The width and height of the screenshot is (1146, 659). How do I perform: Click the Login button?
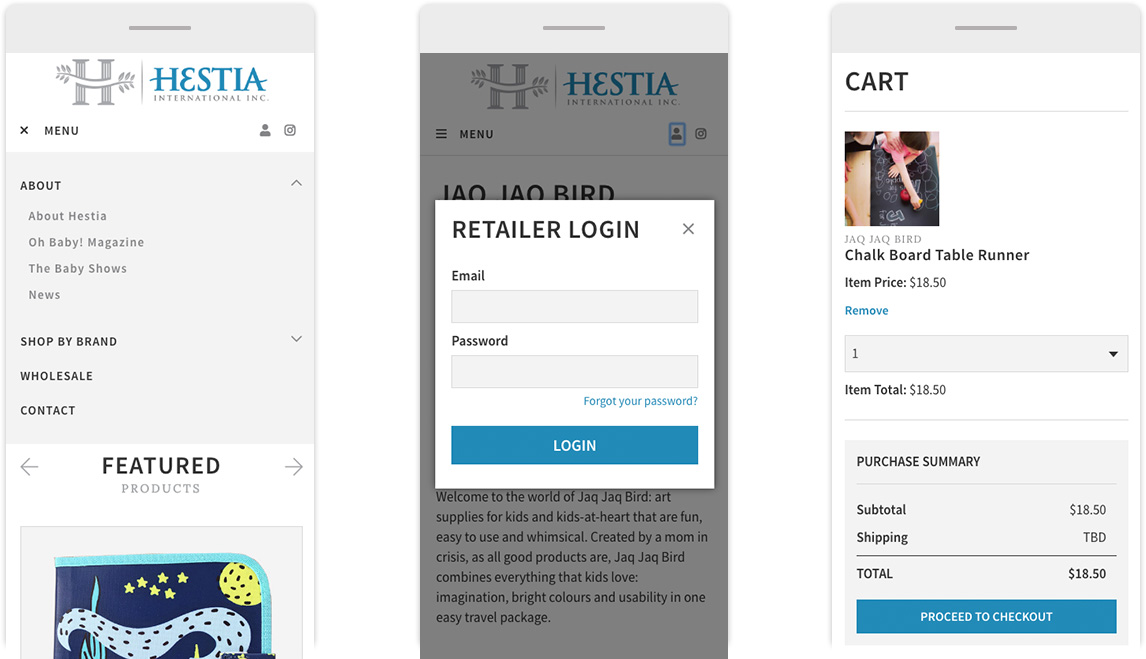point(574,445)
